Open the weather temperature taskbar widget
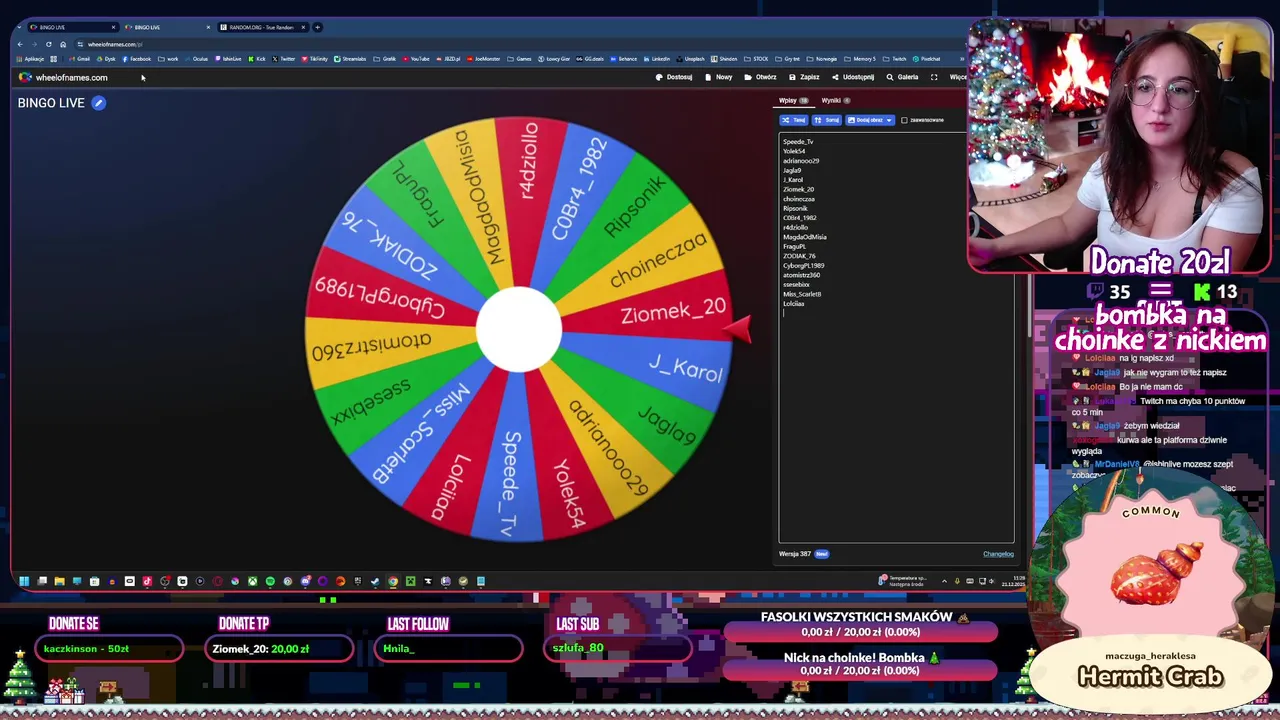This screenshot has height=720, width=1280. click(902, 581)
